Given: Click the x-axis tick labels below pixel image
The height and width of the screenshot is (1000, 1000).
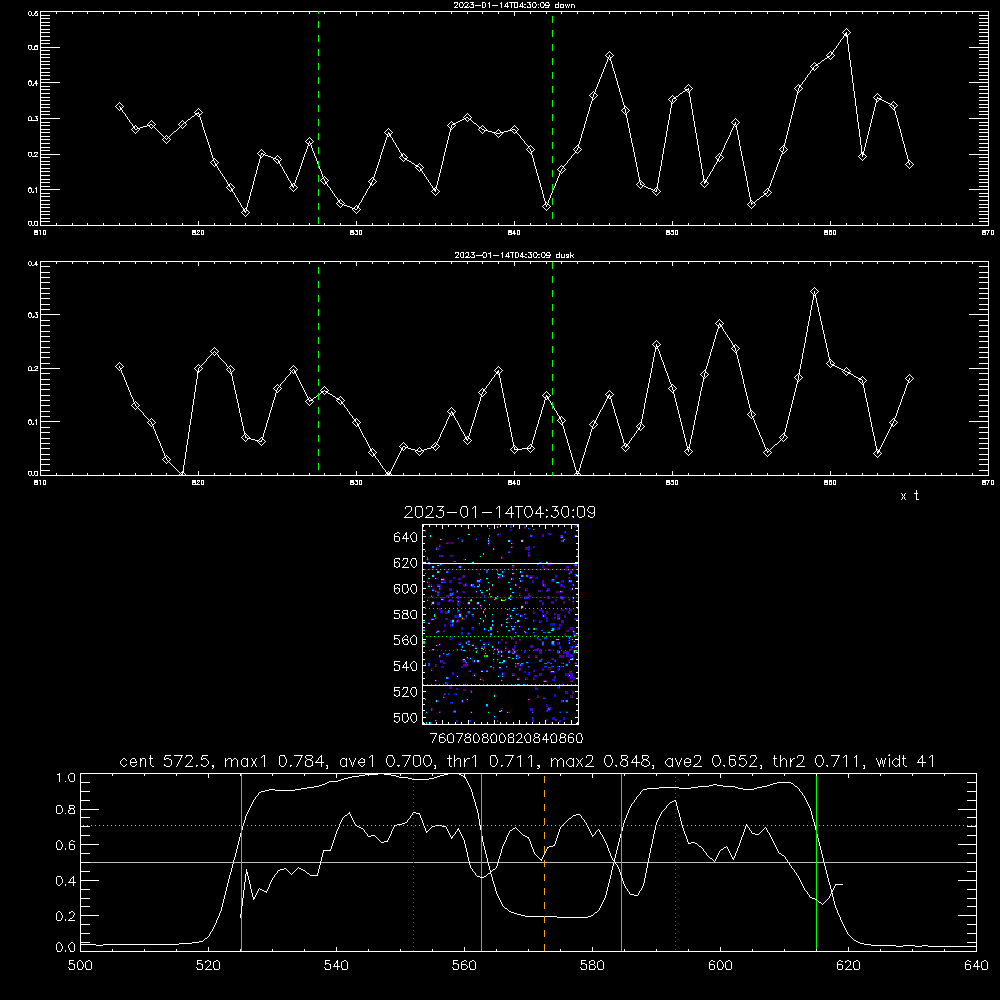Looking at the screenshot, I should coord(506,739).
